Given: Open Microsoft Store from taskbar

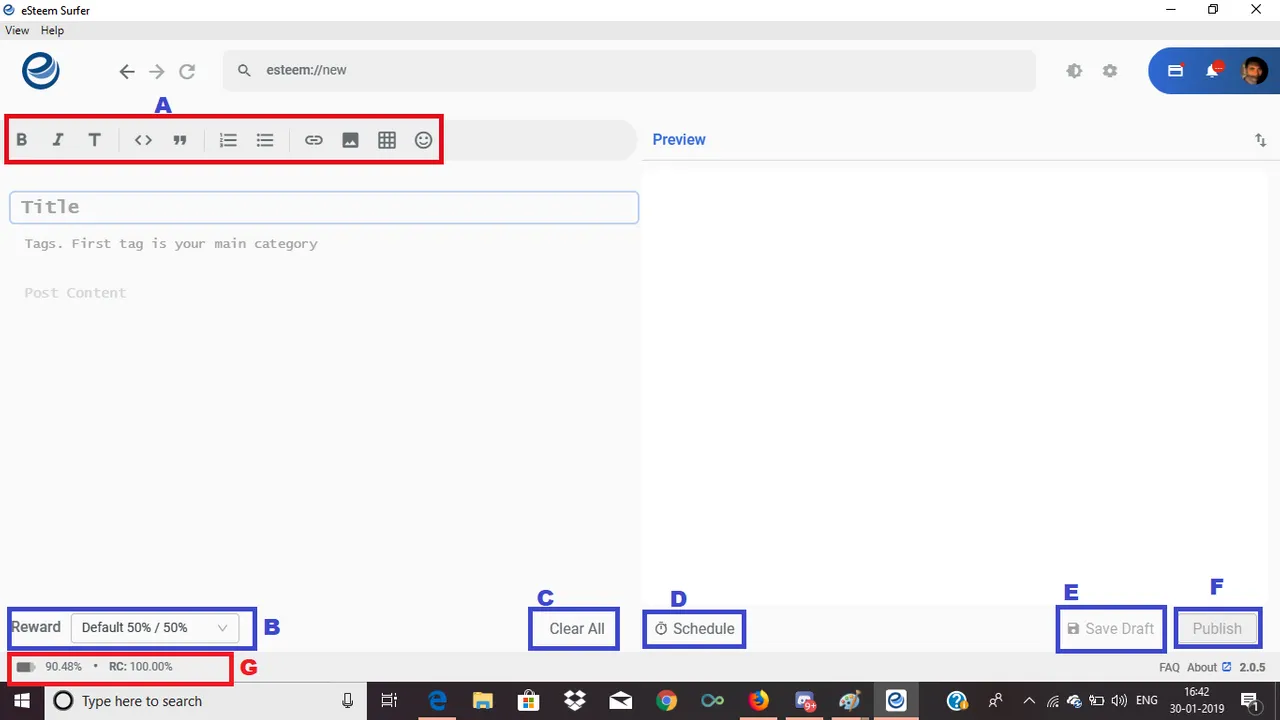Looking at the screenshot, I should (x=529, y=701).
